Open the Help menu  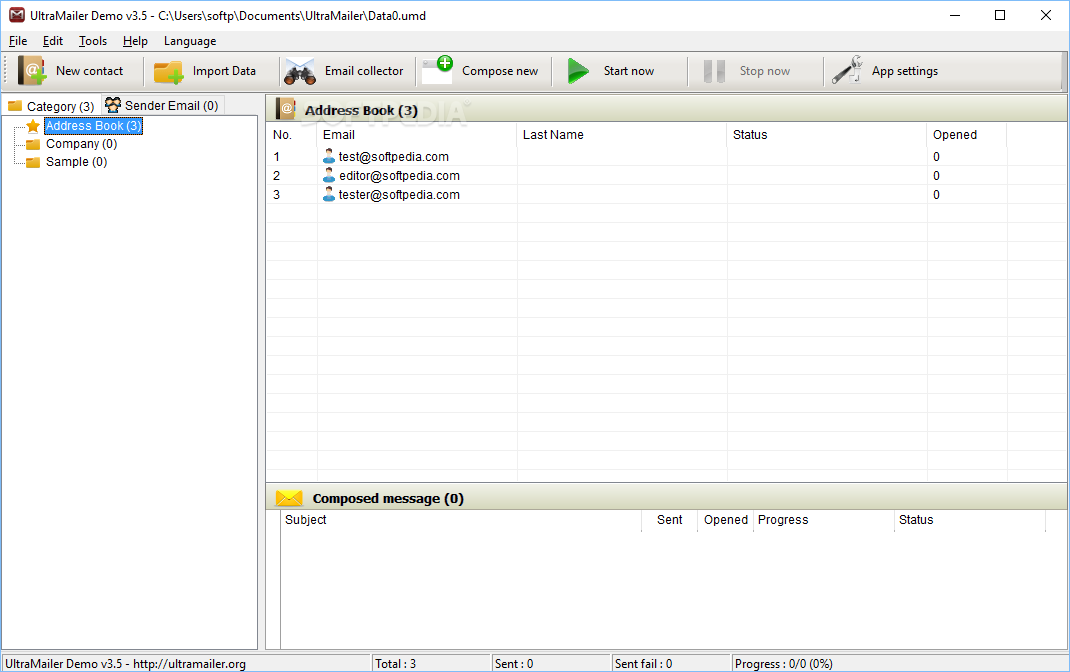[135, 41]
